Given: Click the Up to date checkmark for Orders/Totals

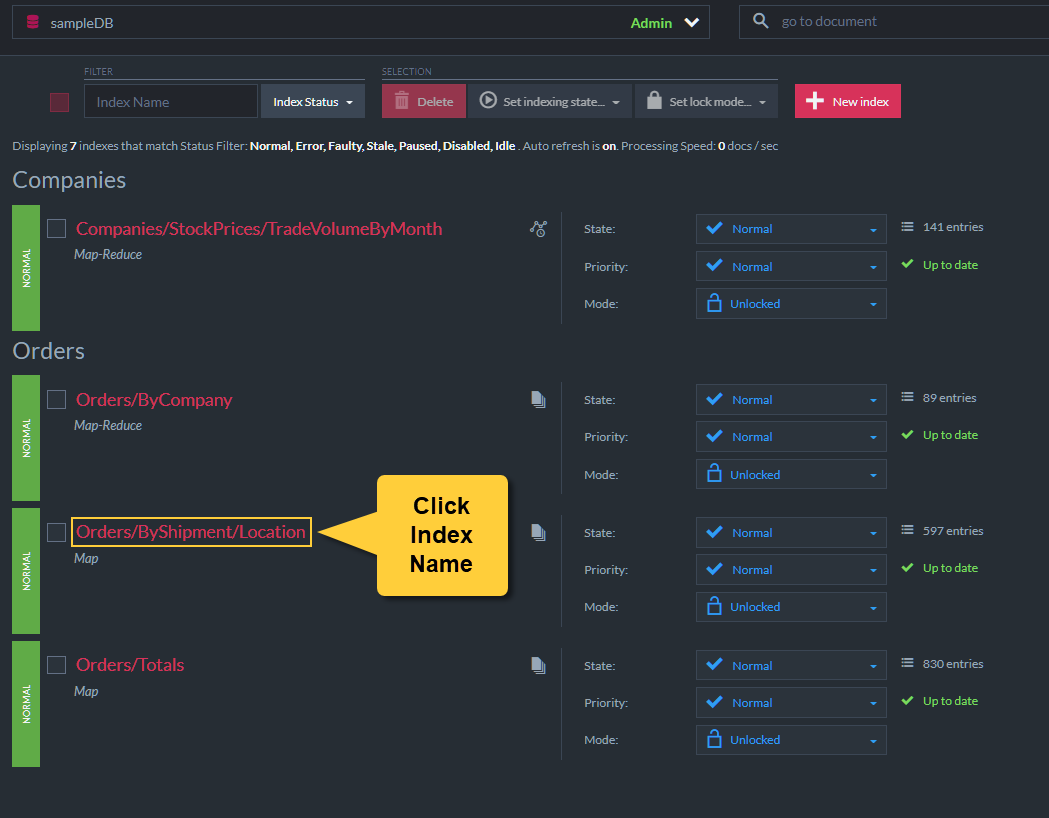Looking at the screenshot, I should click(x=907, y=702).
